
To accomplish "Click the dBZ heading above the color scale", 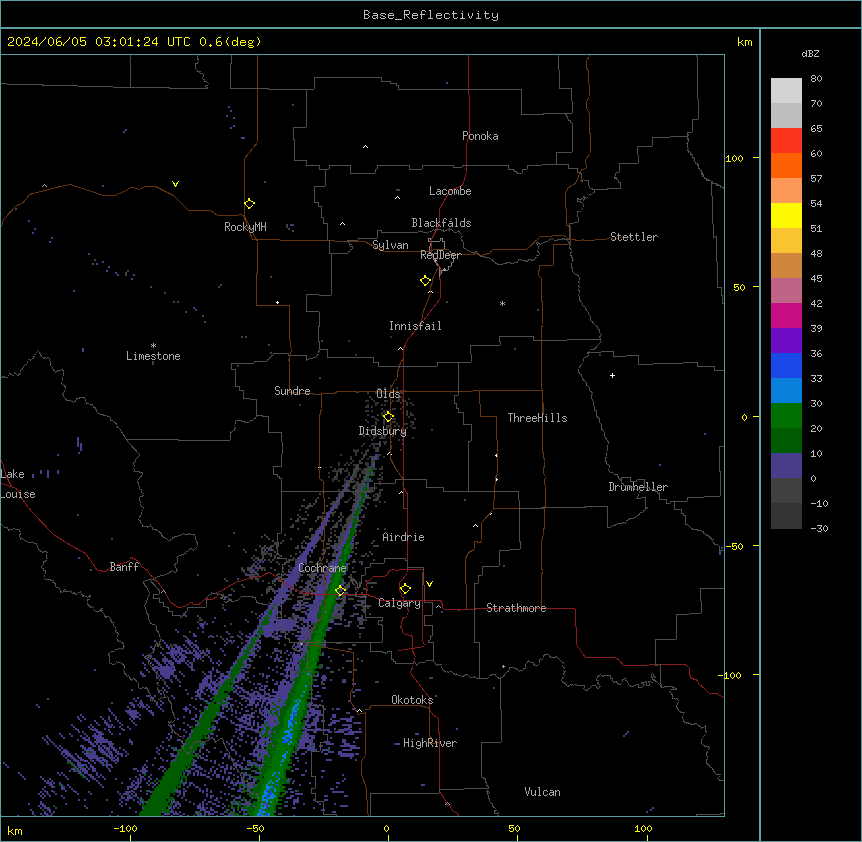I will (810, 53).
